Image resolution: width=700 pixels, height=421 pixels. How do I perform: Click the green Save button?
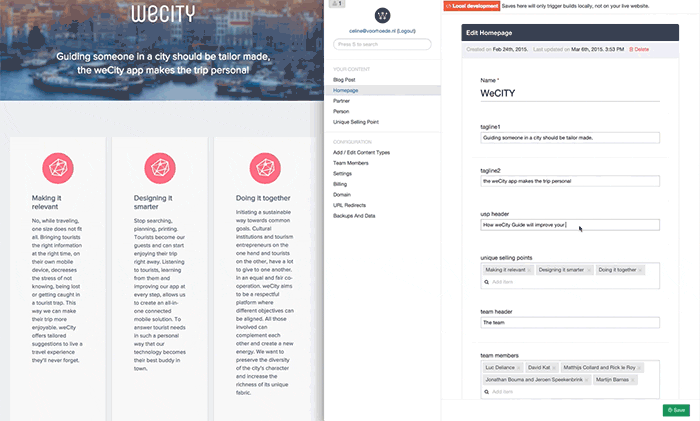676,410
